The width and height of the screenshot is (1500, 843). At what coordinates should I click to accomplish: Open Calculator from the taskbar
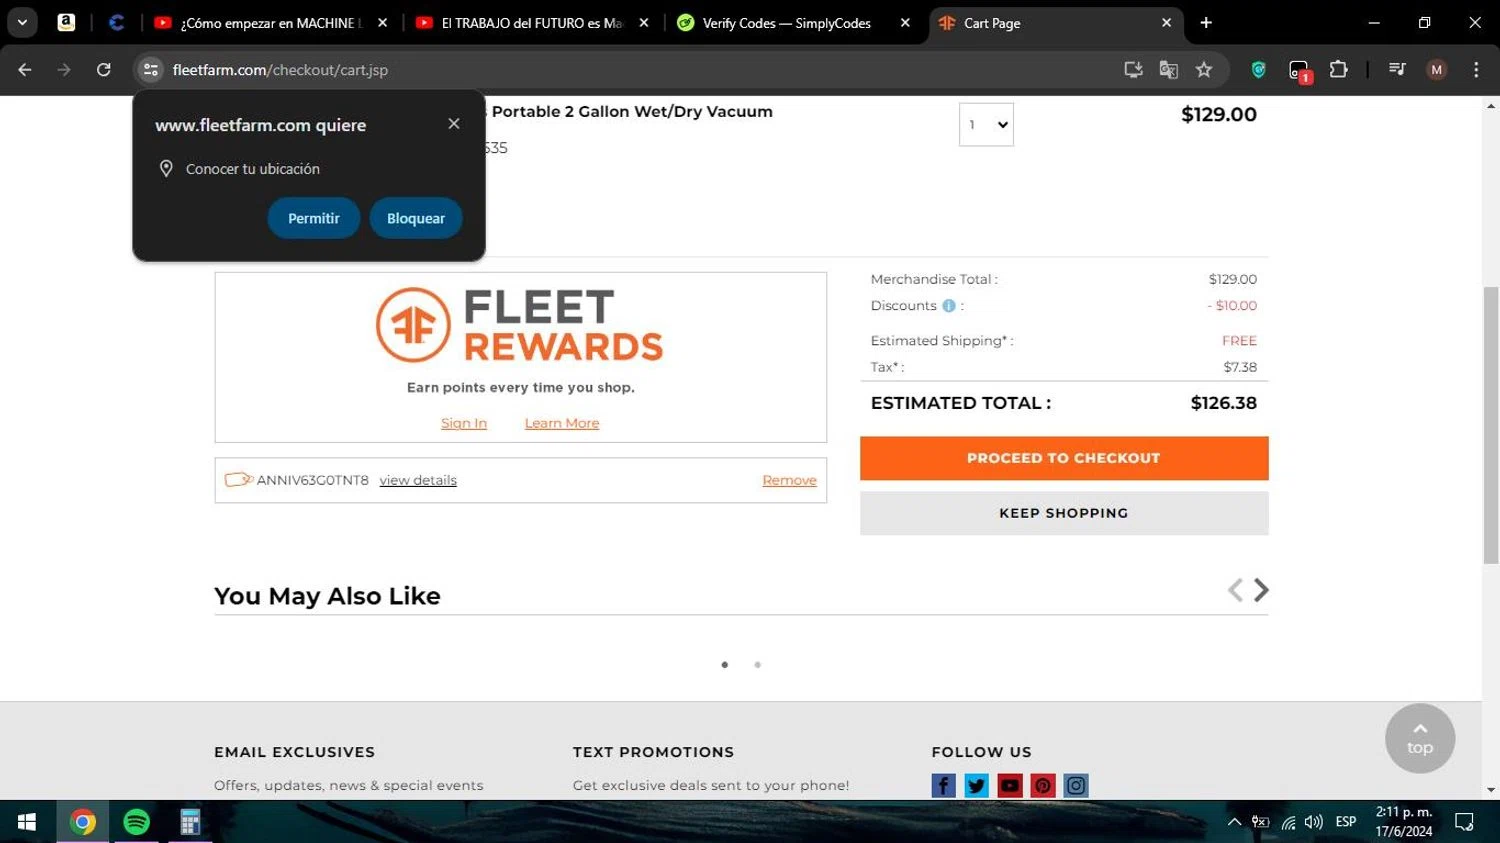[189, 822]
